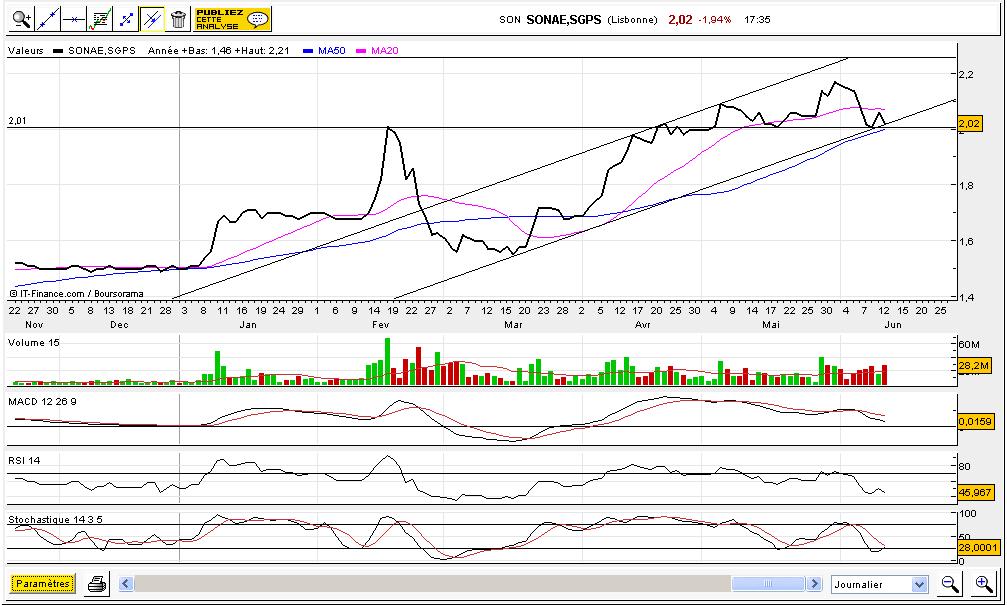Click the RSI 14 label

(24, 460)
